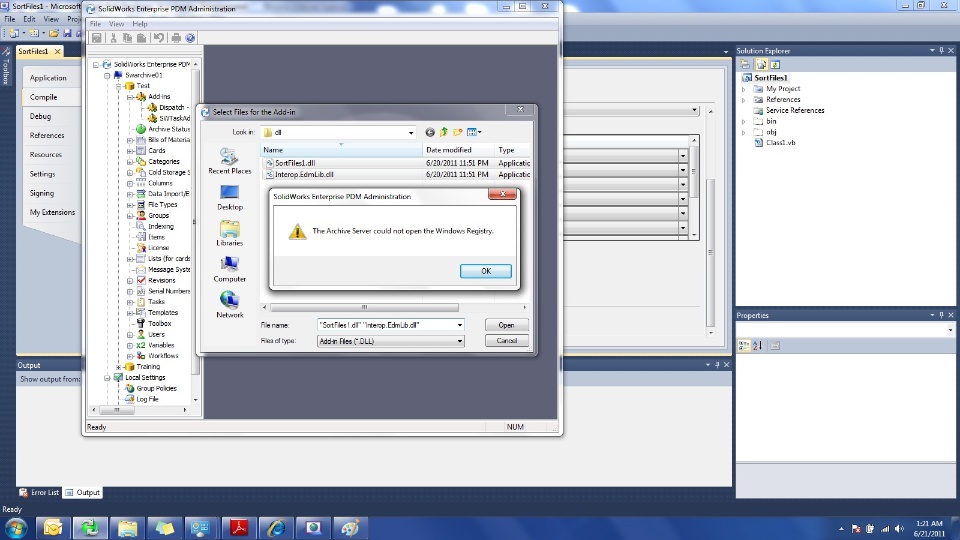Open Recent Places in the file dialog sidebar
This screenshot has width=960, height=540.
coord(230,162)
